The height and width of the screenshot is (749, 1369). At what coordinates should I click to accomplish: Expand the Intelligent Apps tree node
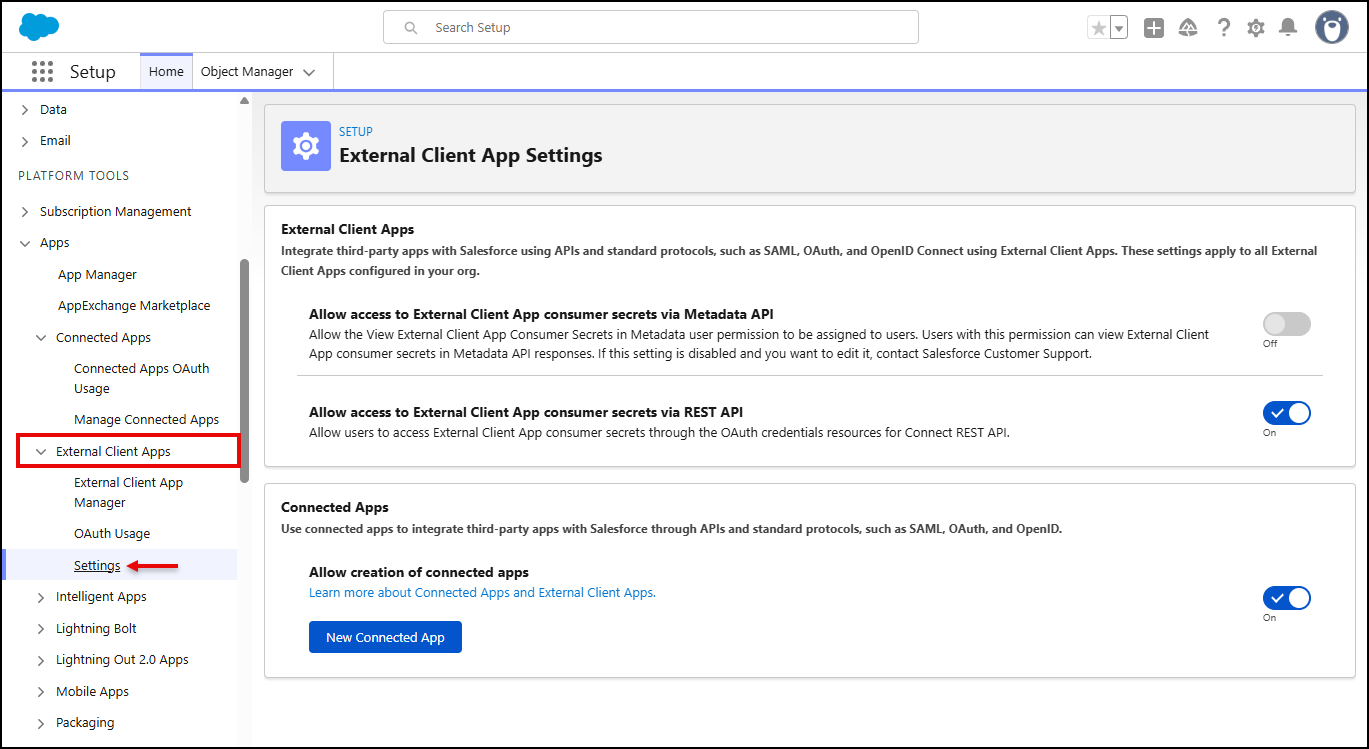[x=41, y=597]
